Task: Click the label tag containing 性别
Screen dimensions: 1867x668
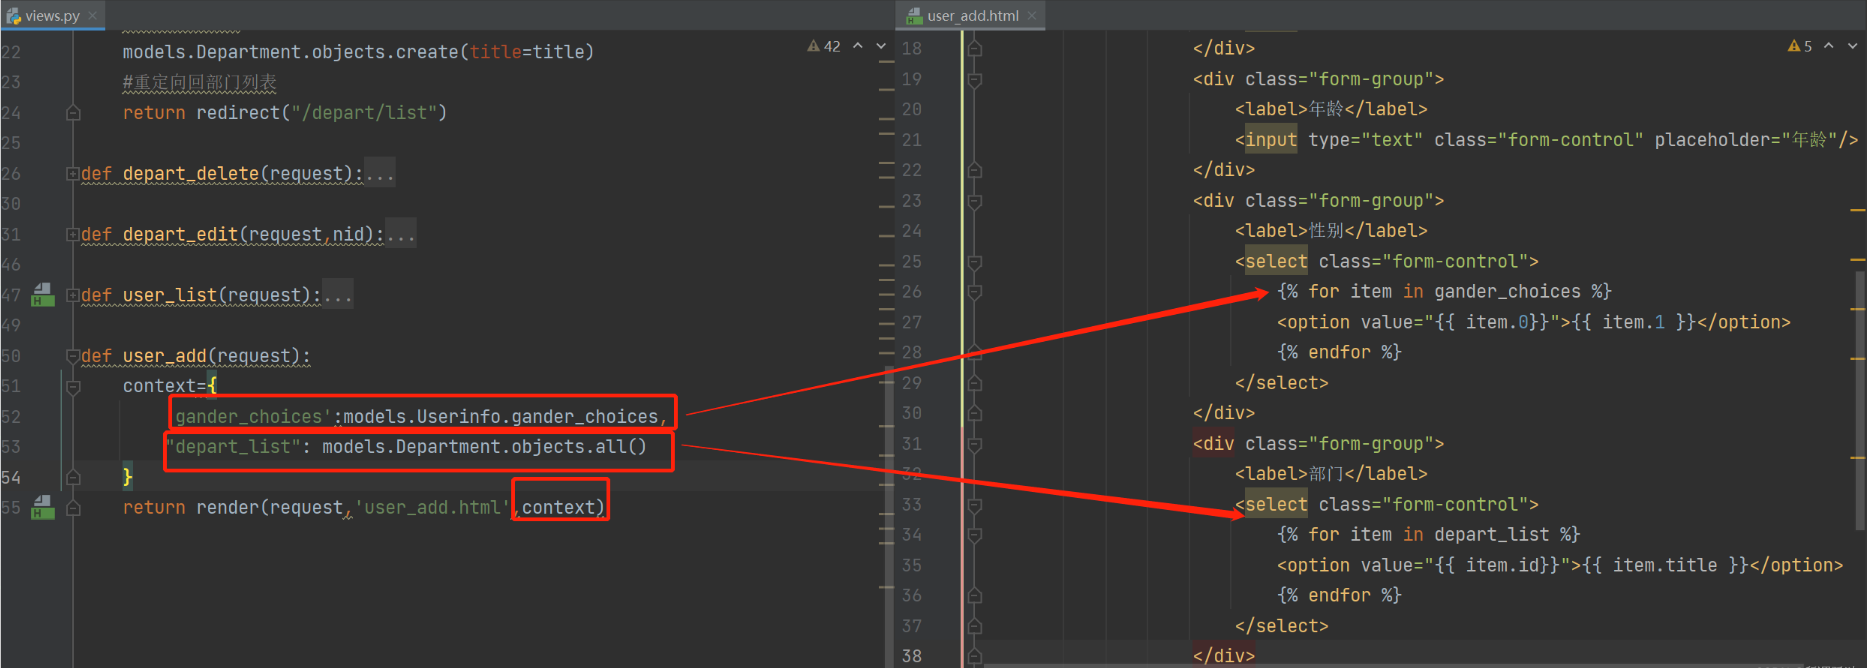Action: coord(1331,231)
